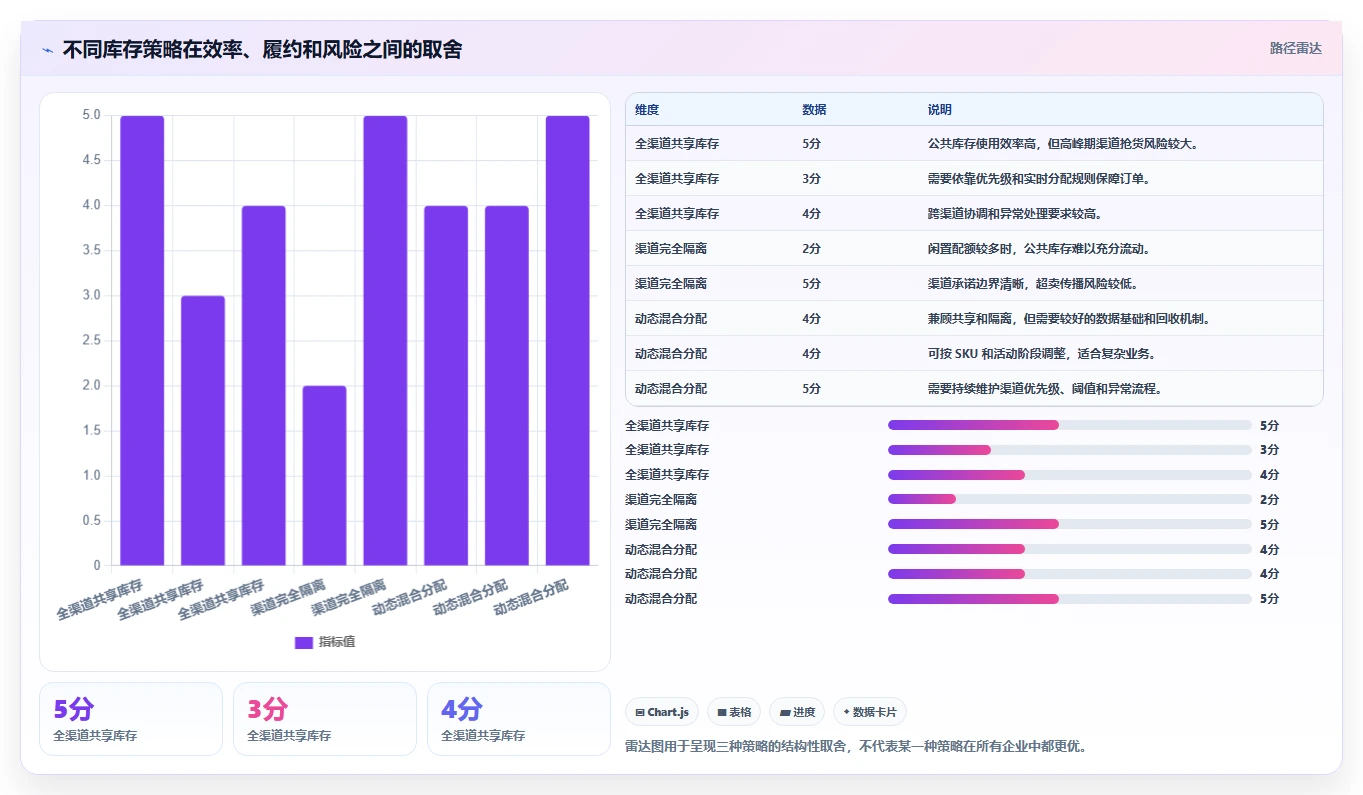
Task: Click the 3分 cell in the table
Action: (x=811, y=179)
